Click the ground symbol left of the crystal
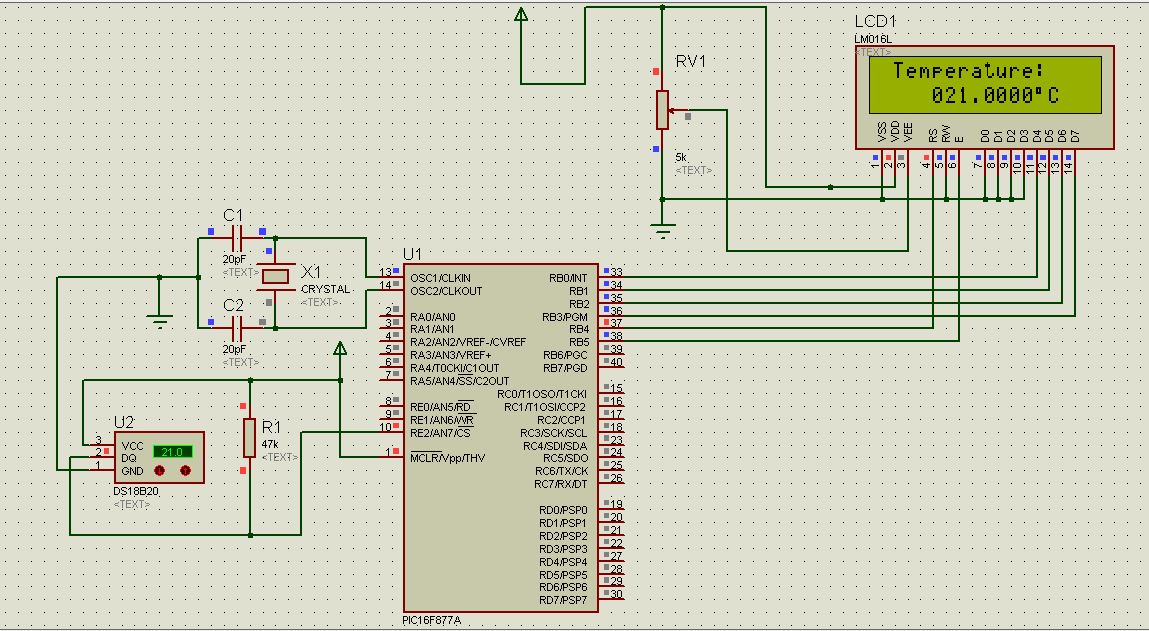Screen dimensions: 1149x631 tap(158, 318)
